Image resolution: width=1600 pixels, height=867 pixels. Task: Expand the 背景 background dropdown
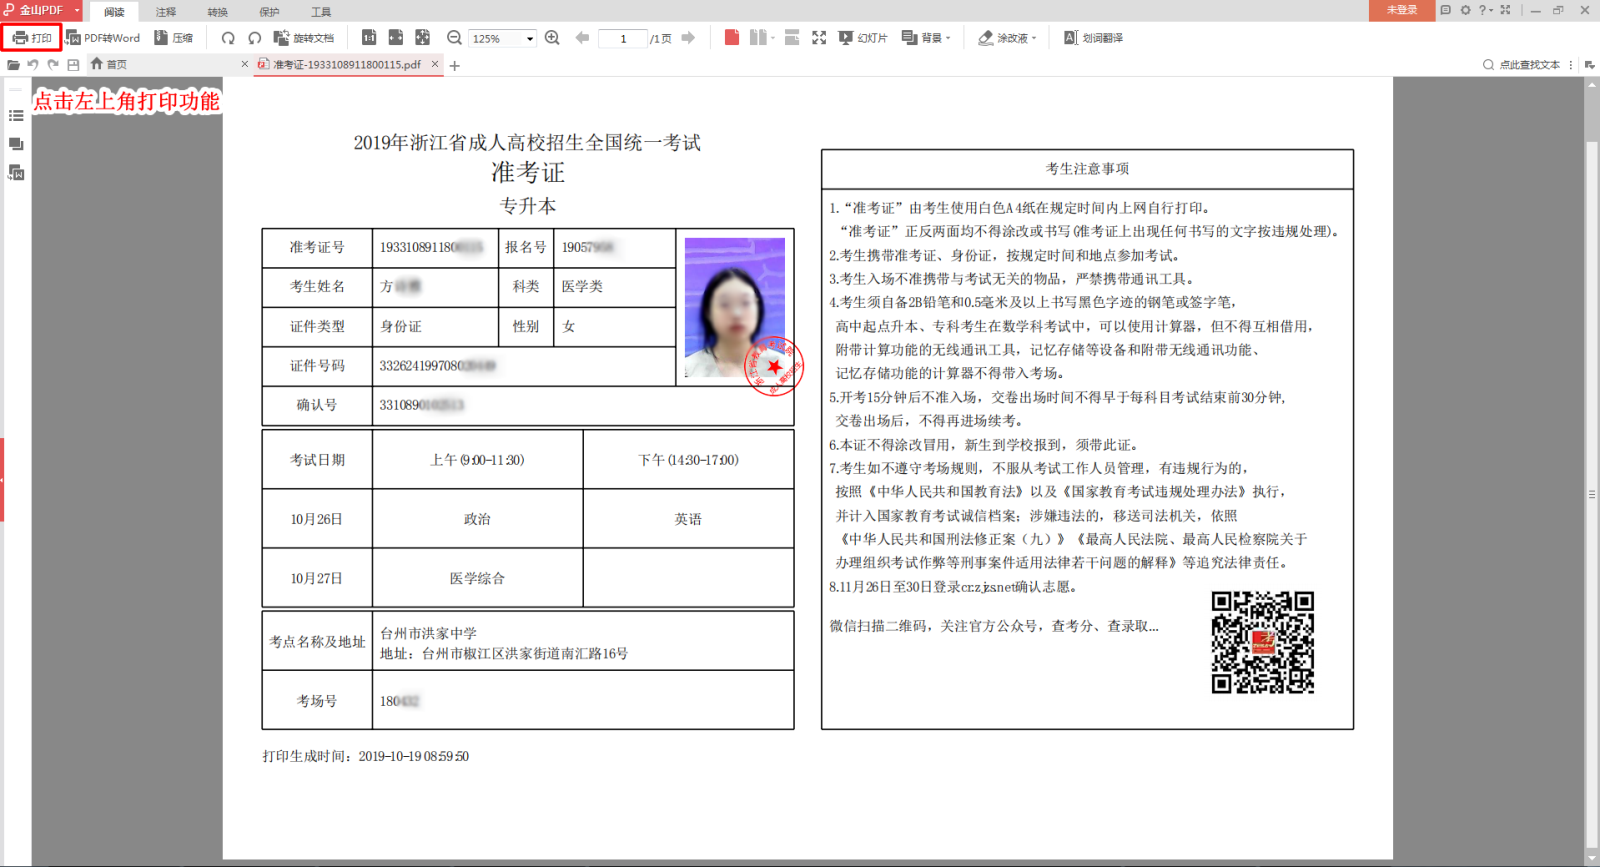948,38
